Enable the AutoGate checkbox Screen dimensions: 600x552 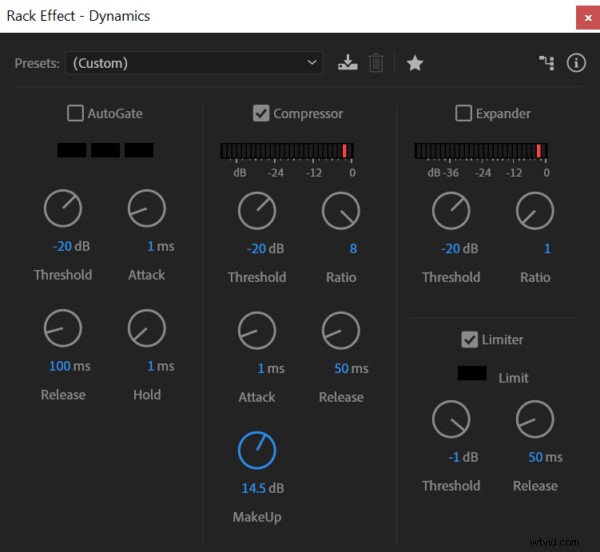click(75, 114)
